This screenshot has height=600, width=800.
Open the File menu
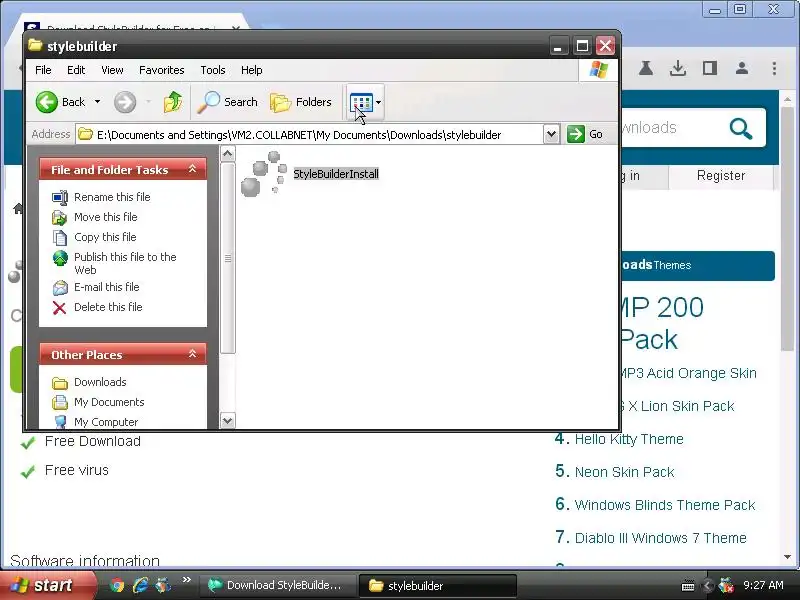click(43, 70)
